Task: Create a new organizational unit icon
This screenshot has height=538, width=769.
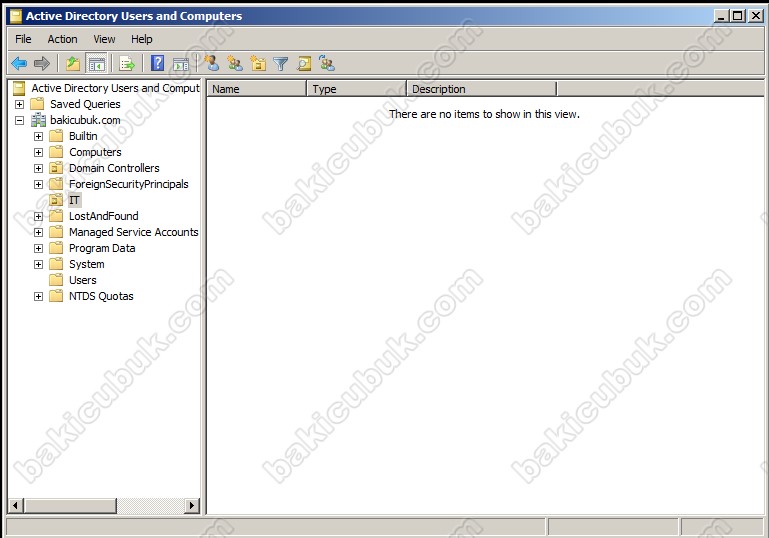Action: 258,63
